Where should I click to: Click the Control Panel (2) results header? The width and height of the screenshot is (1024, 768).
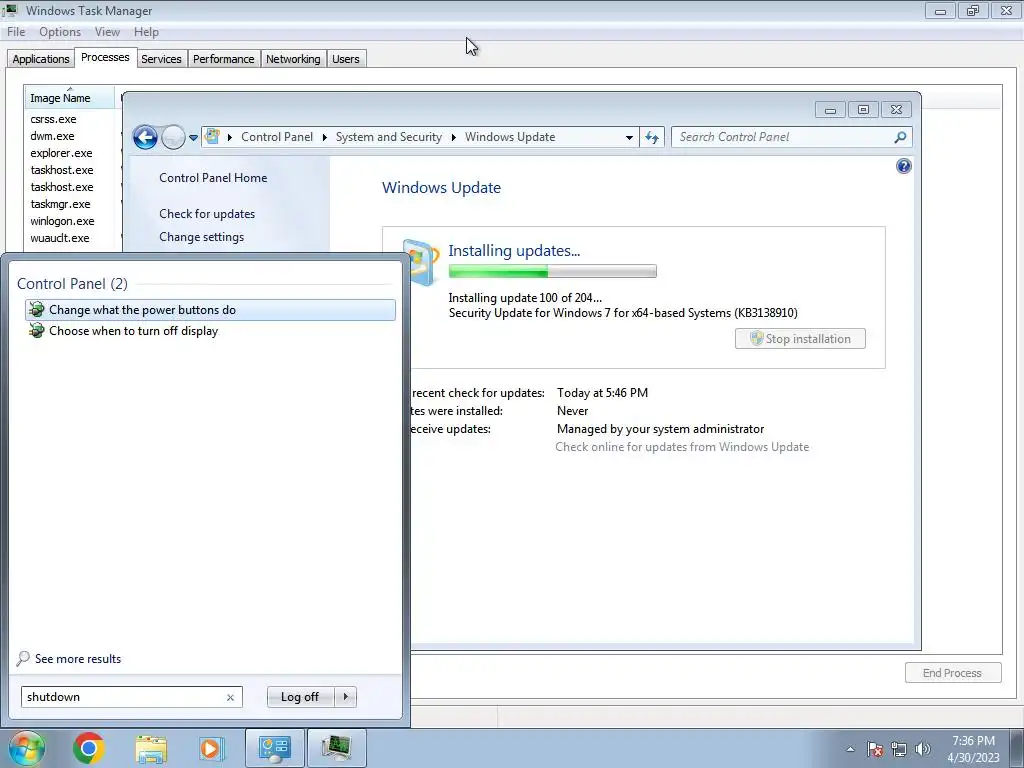(x=72, y=283)
